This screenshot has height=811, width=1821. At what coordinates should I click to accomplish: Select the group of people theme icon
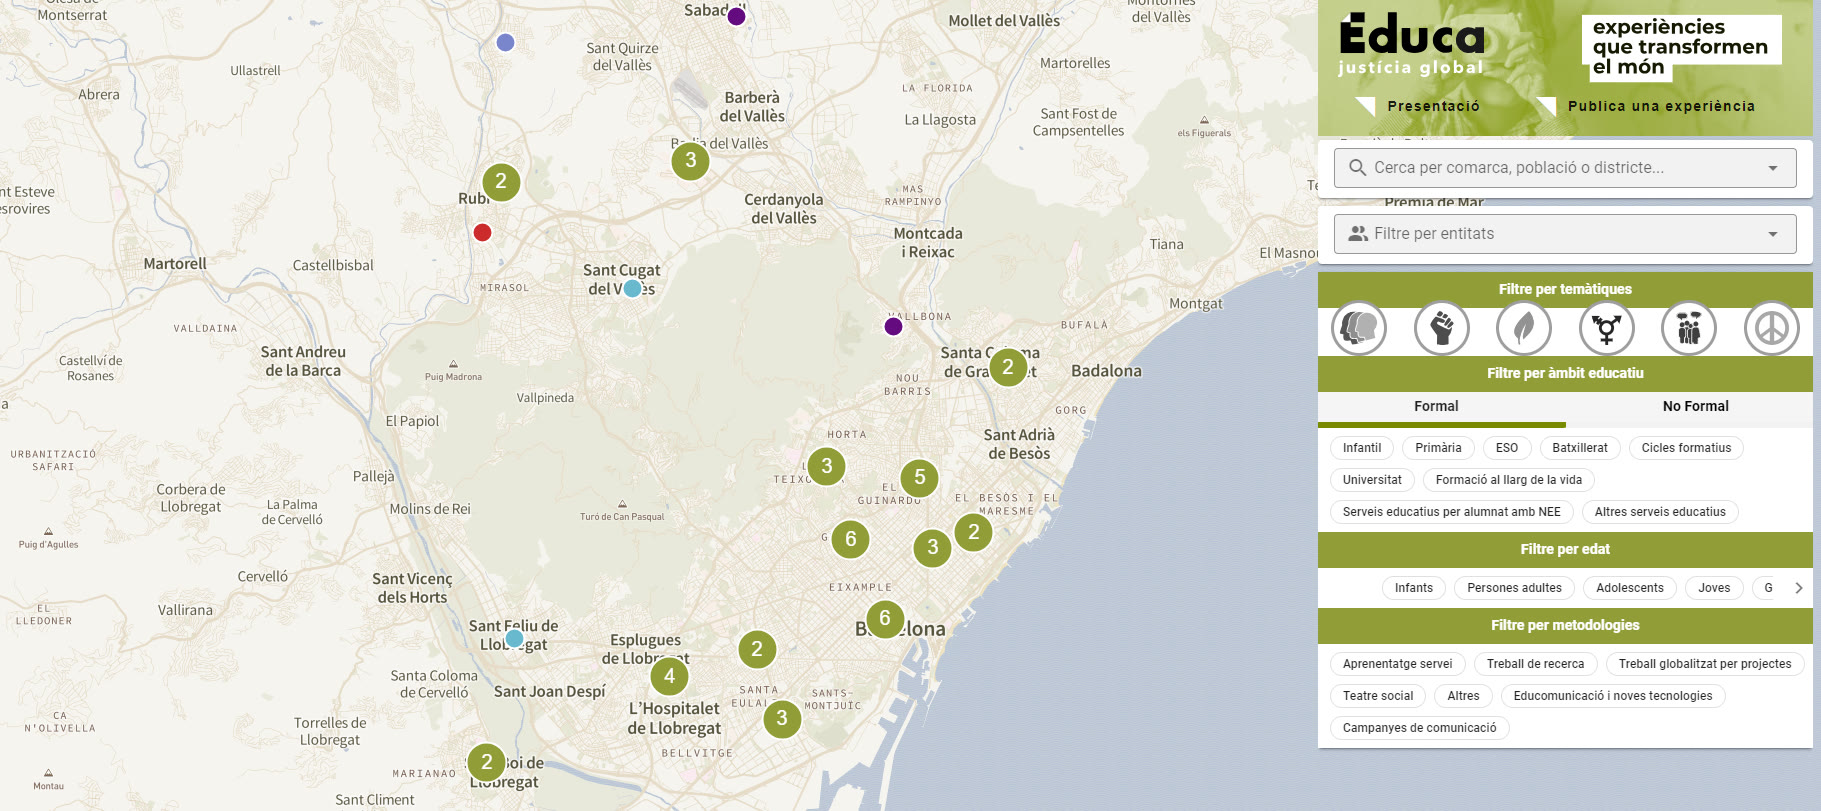pyautogui.click(x=1689, y=328)
